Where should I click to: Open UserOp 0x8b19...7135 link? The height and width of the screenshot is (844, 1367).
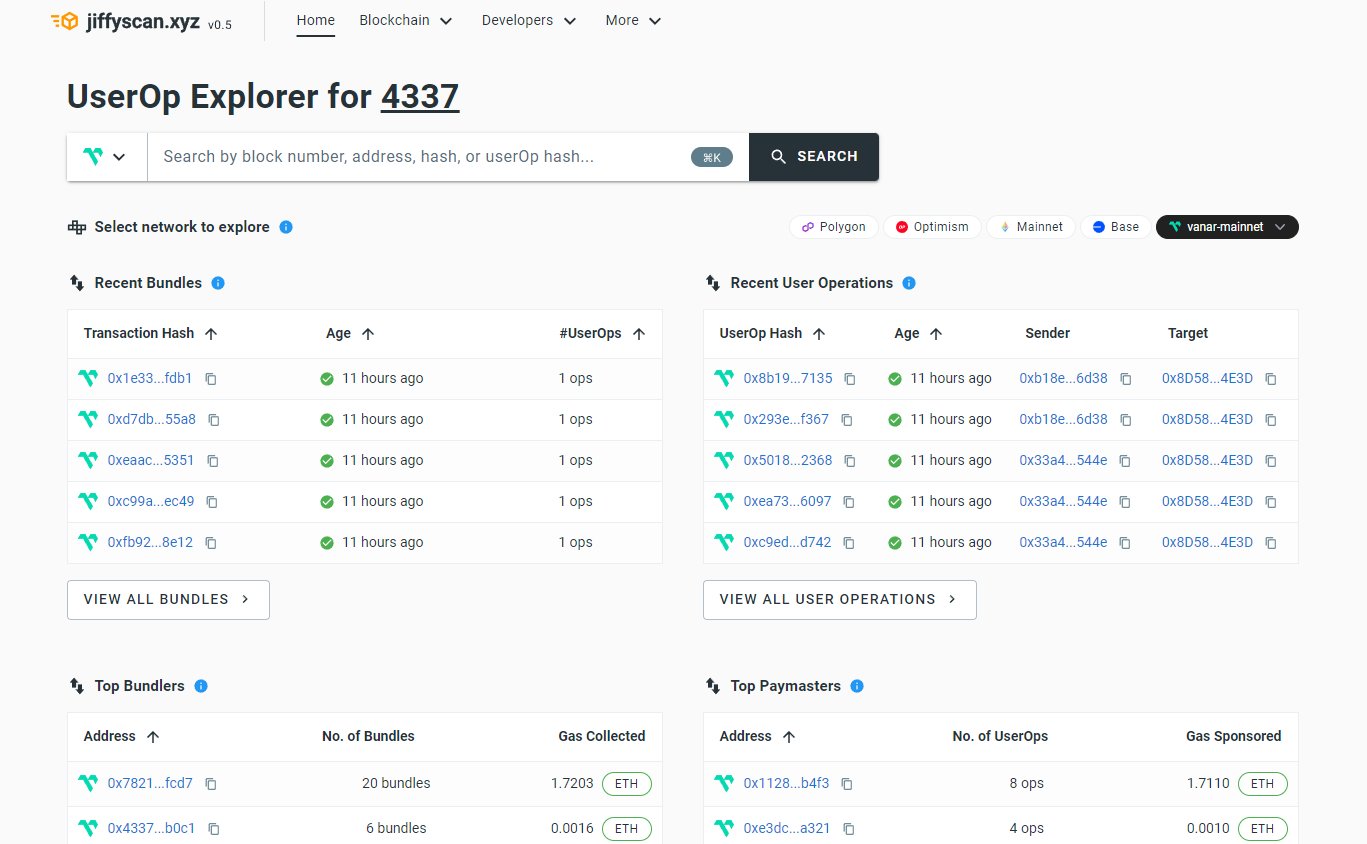click(x=788, y=379)
